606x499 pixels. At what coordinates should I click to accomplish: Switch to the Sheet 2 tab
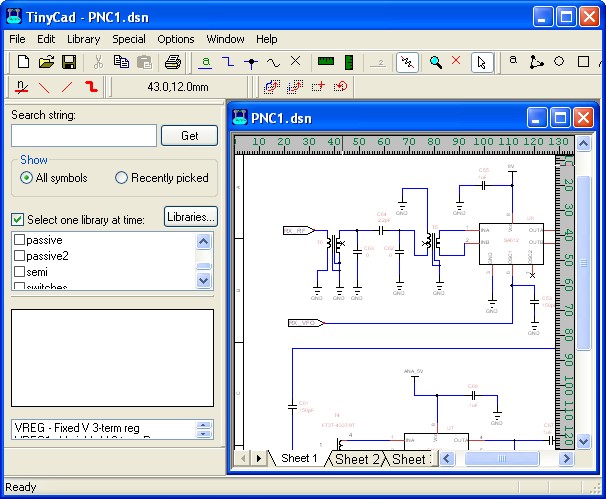coord(357,459)
